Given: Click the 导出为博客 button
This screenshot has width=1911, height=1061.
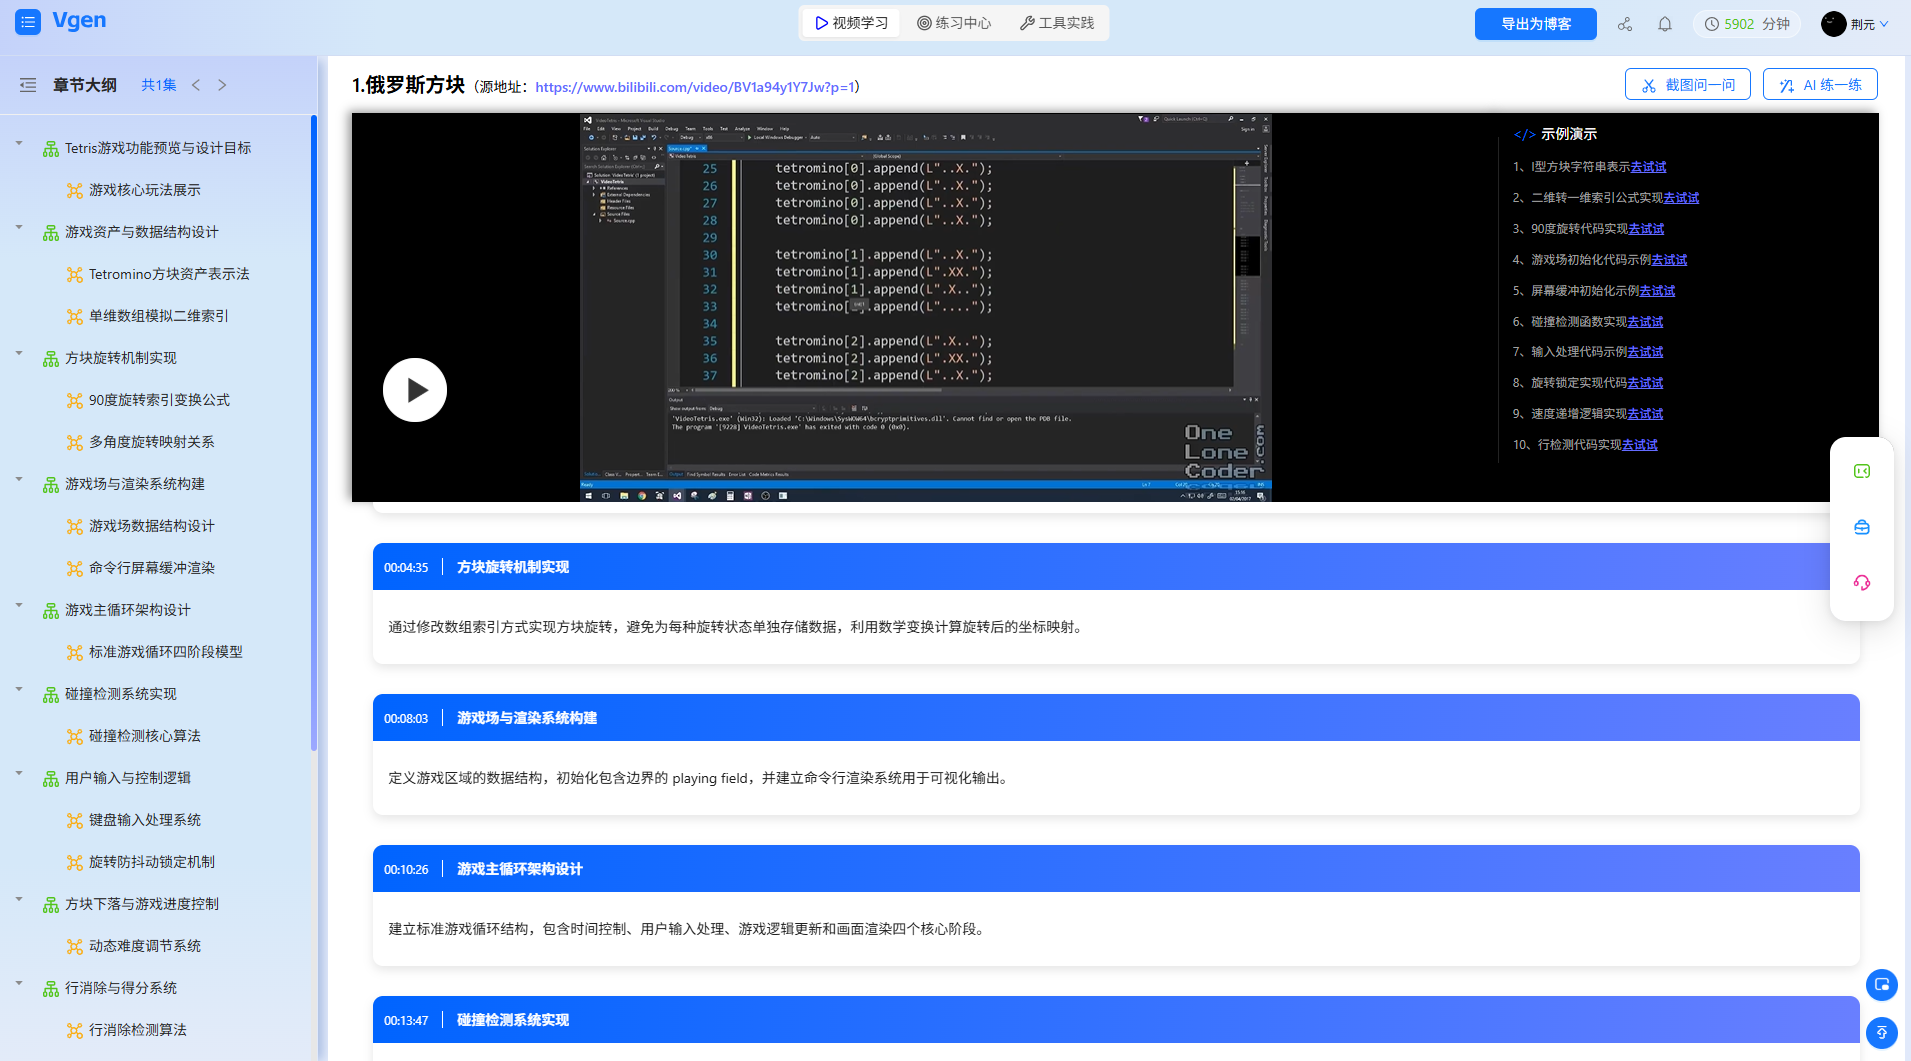Looking at the screenshot, I should coord(1535,24).
